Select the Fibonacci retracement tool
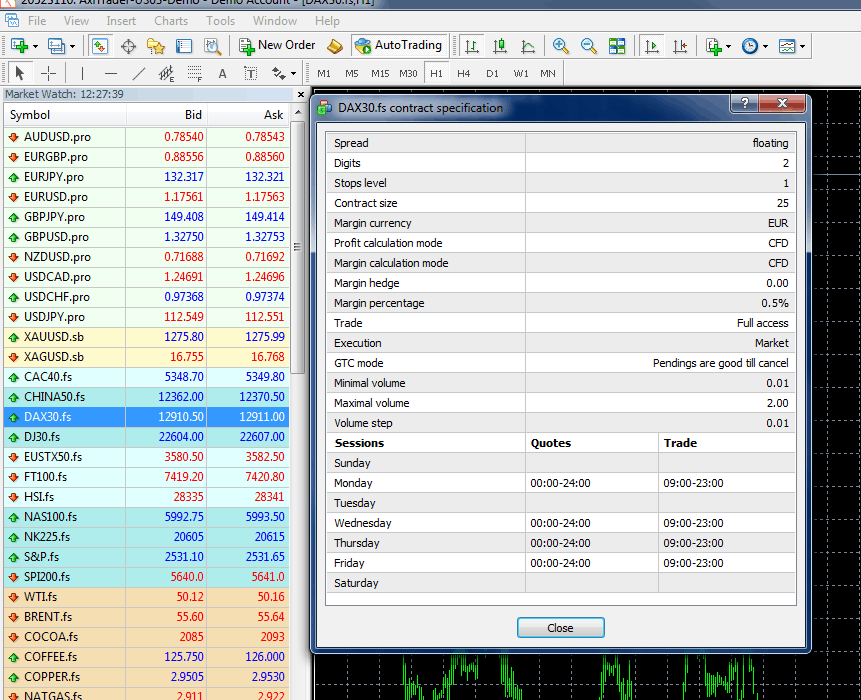861x700 pixels. 195,73
